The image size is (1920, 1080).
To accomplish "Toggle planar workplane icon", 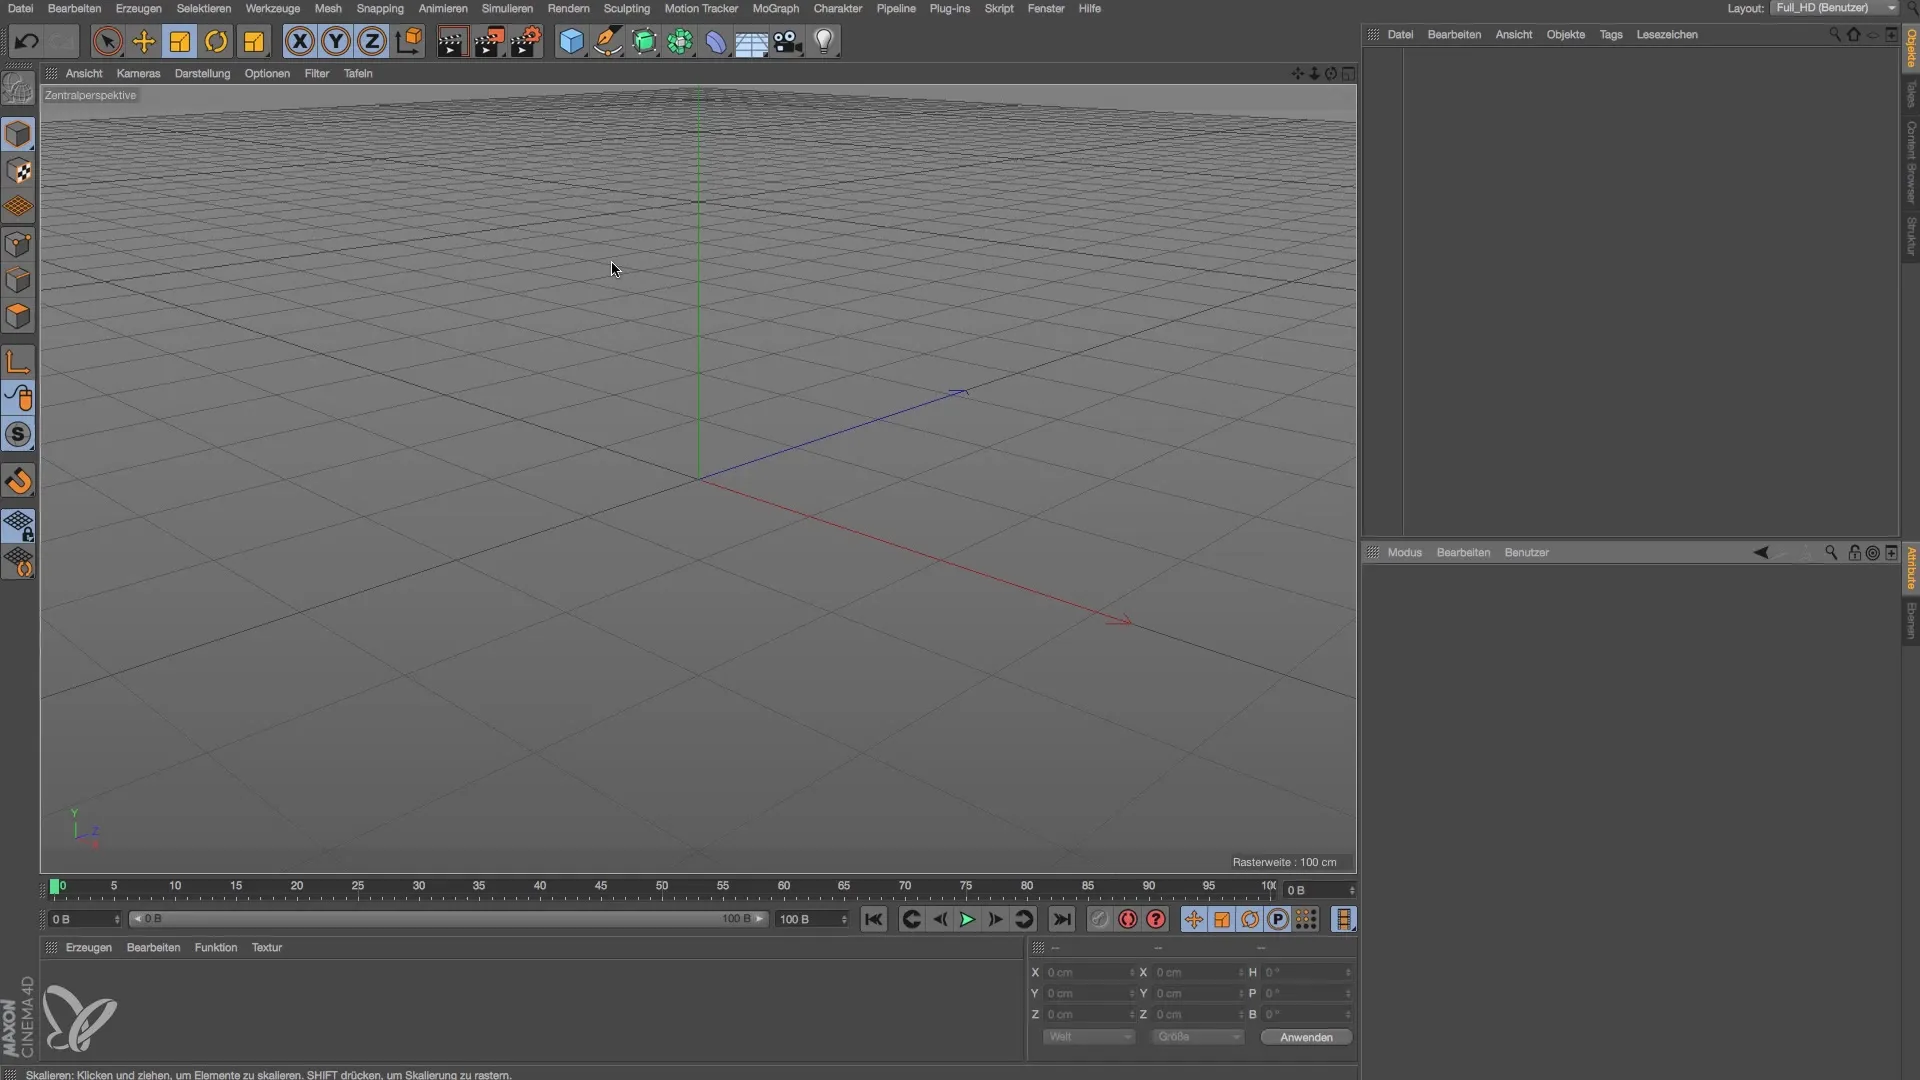I will [x=18, y=562].
